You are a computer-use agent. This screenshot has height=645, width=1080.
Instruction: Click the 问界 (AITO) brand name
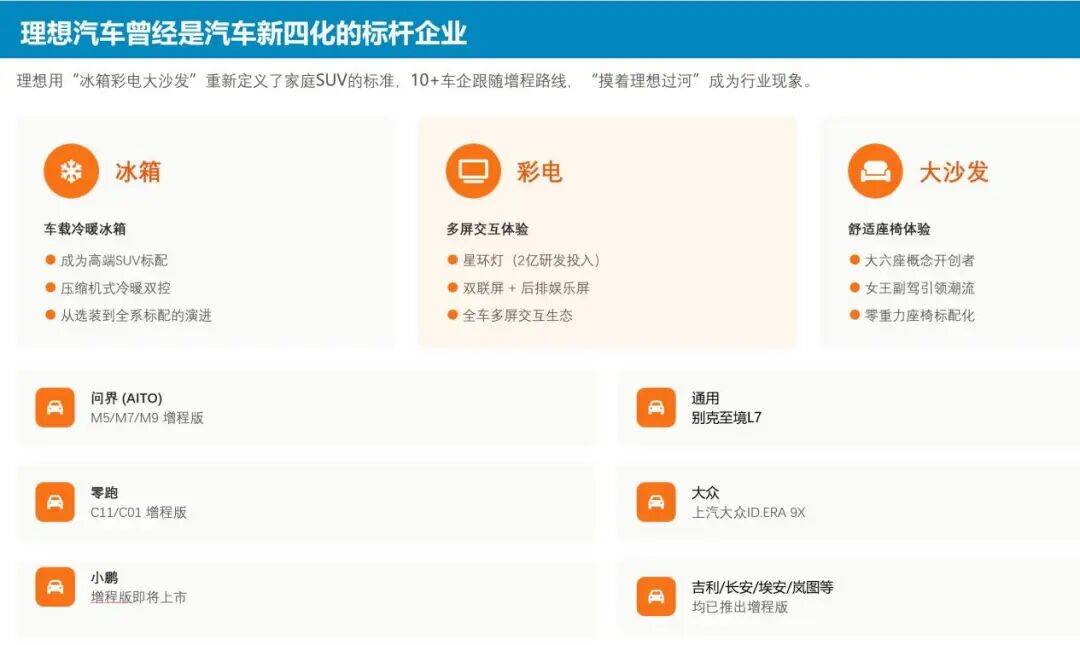[127, 398]
